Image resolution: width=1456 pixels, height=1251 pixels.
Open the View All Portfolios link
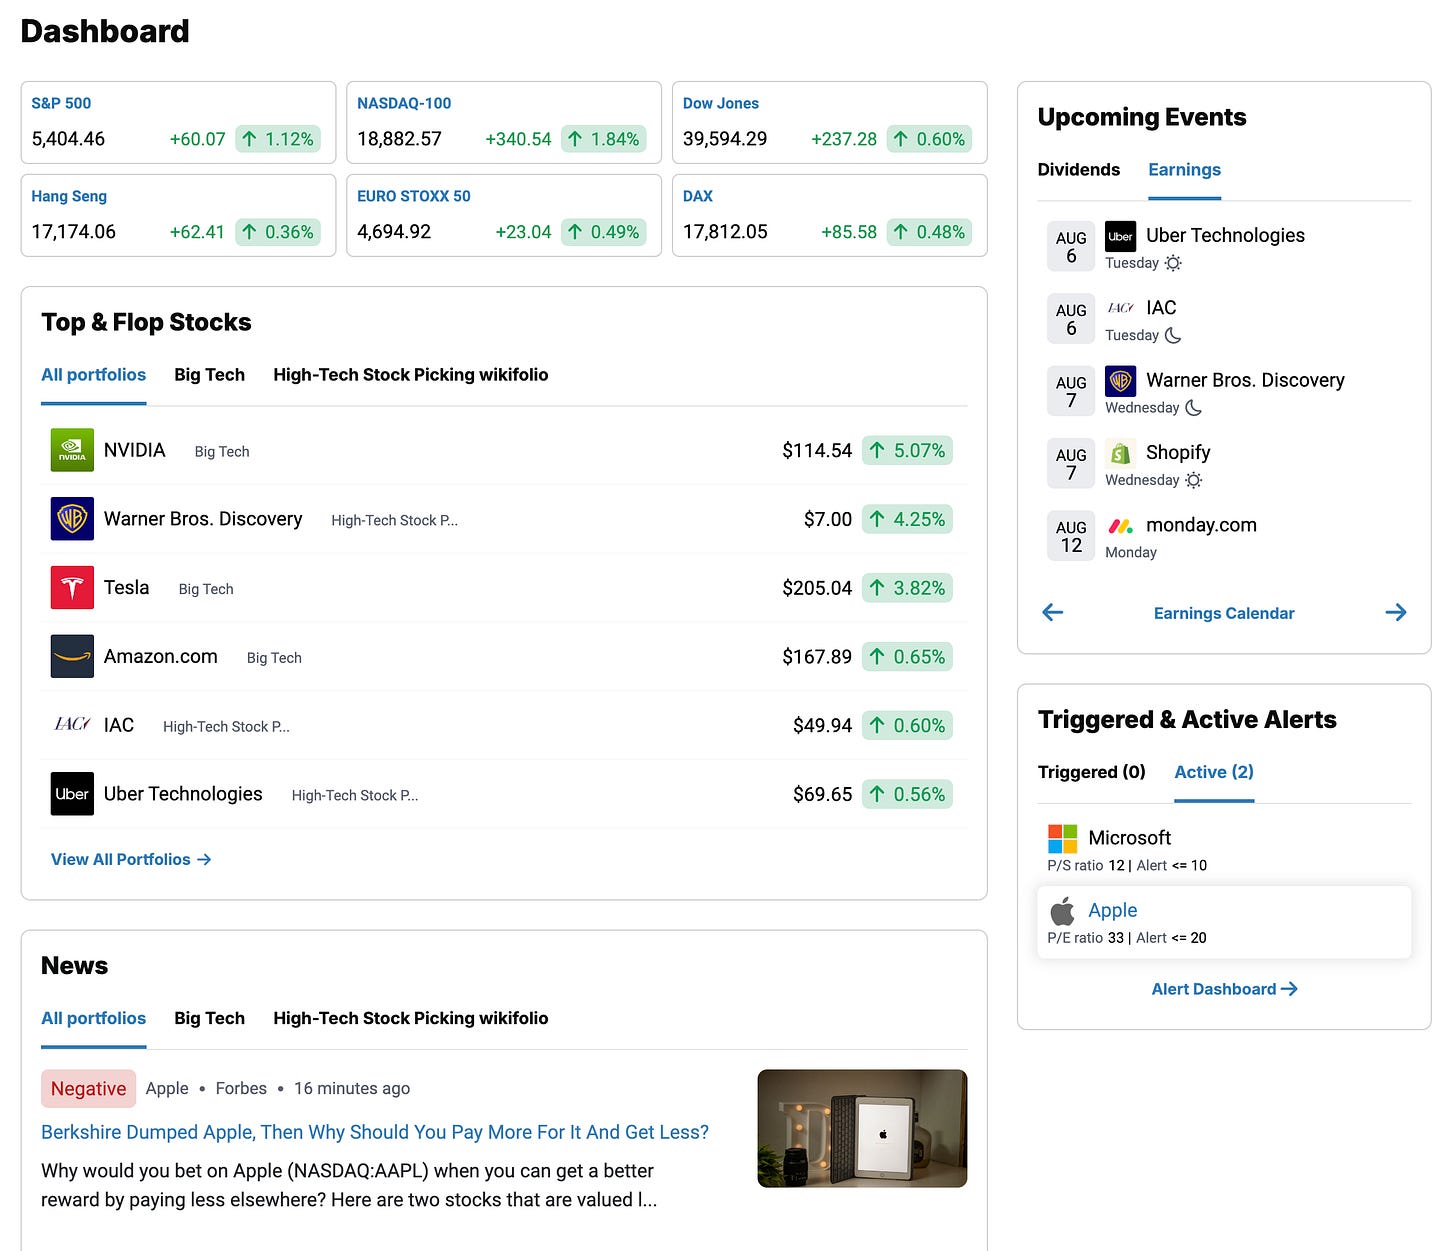[x=131, y=859]
